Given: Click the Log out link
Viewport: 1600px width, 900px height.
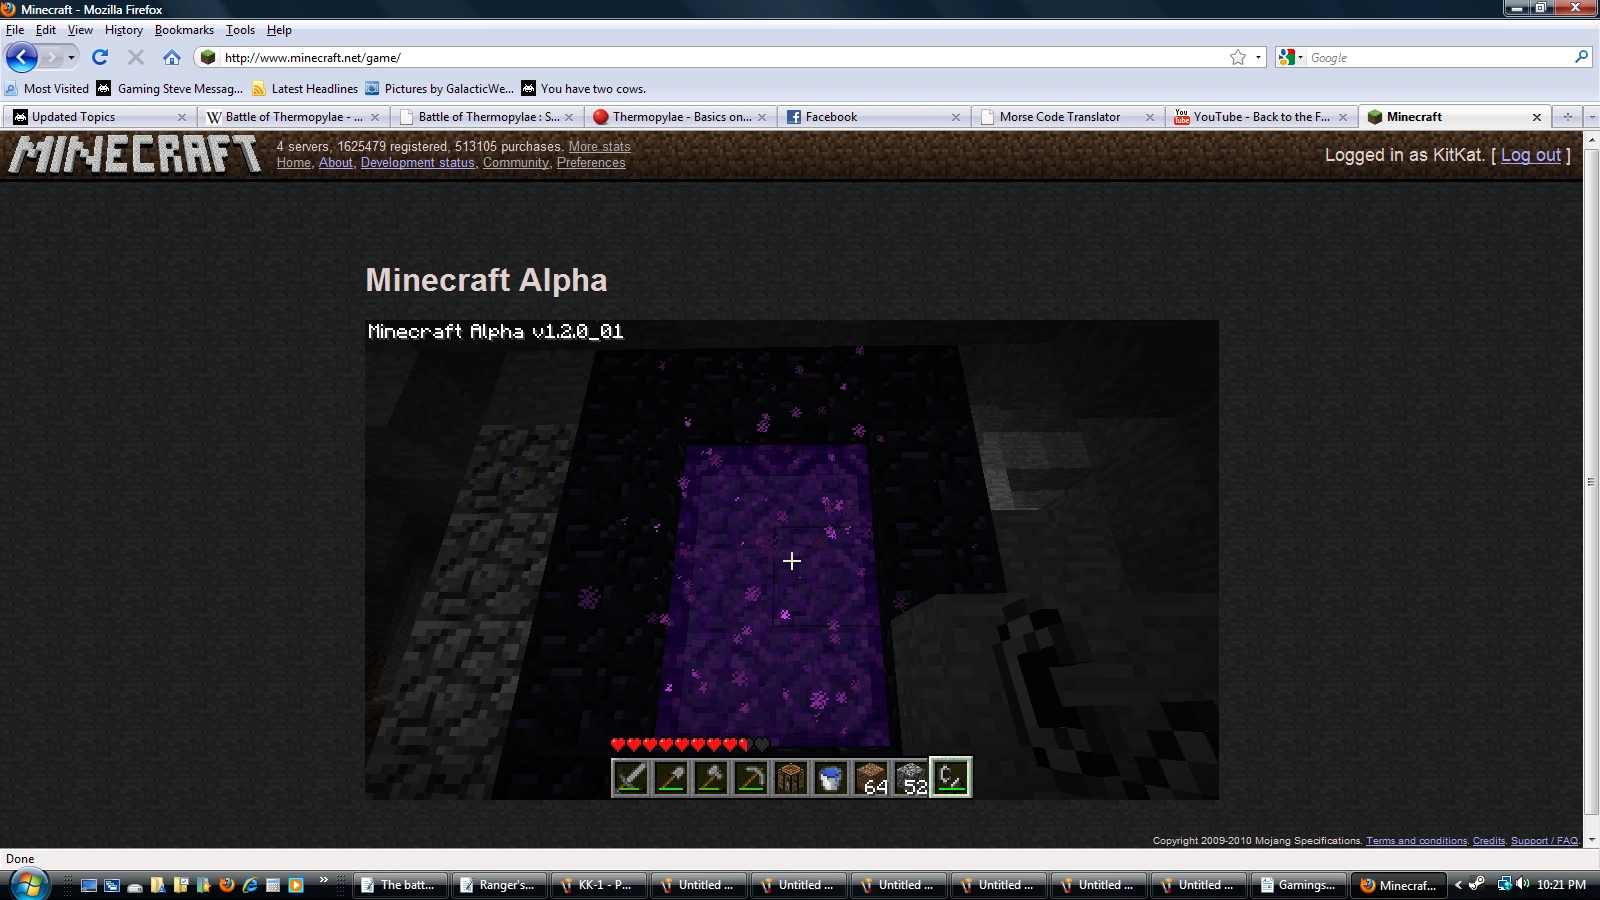Looking at the screenshot, I should click(x=1531, y=155).
